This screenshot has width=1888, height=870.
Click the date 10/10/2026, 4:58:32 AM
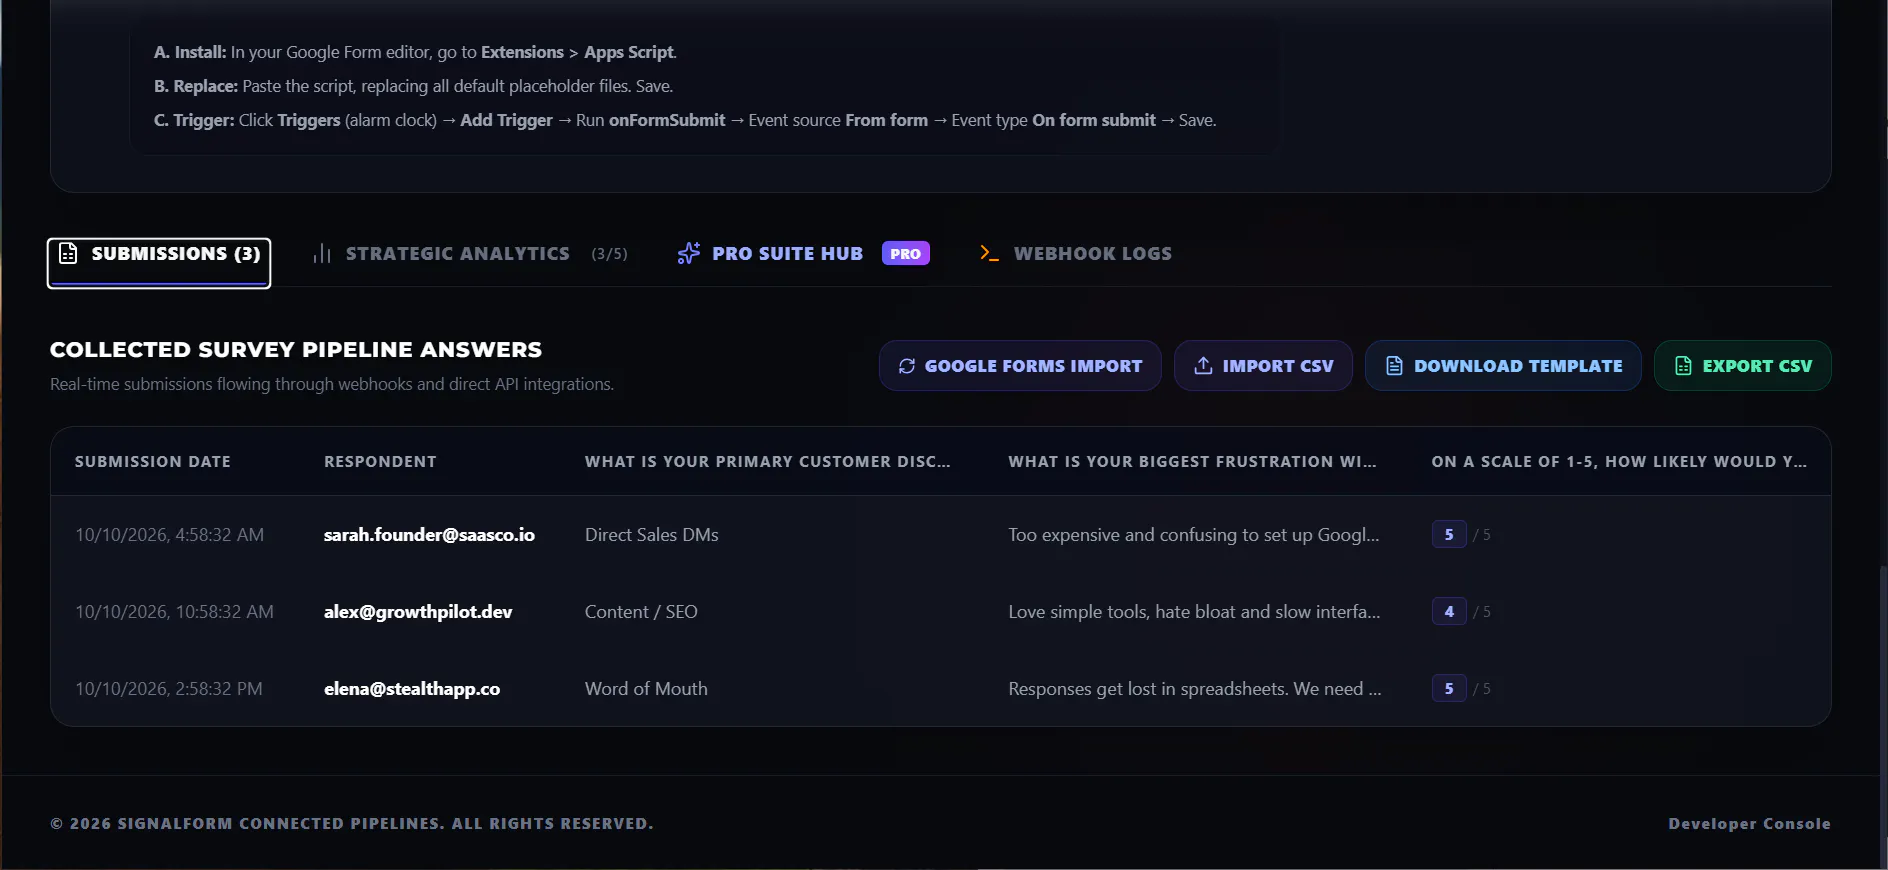point(170,535)
